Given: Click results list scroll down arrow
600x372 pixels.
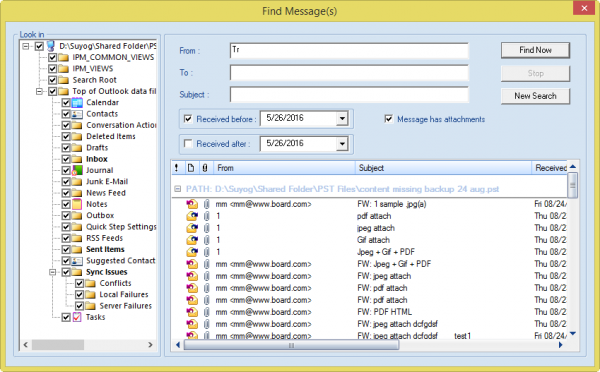Looking at the screenshot, I should tap(572, 334).
